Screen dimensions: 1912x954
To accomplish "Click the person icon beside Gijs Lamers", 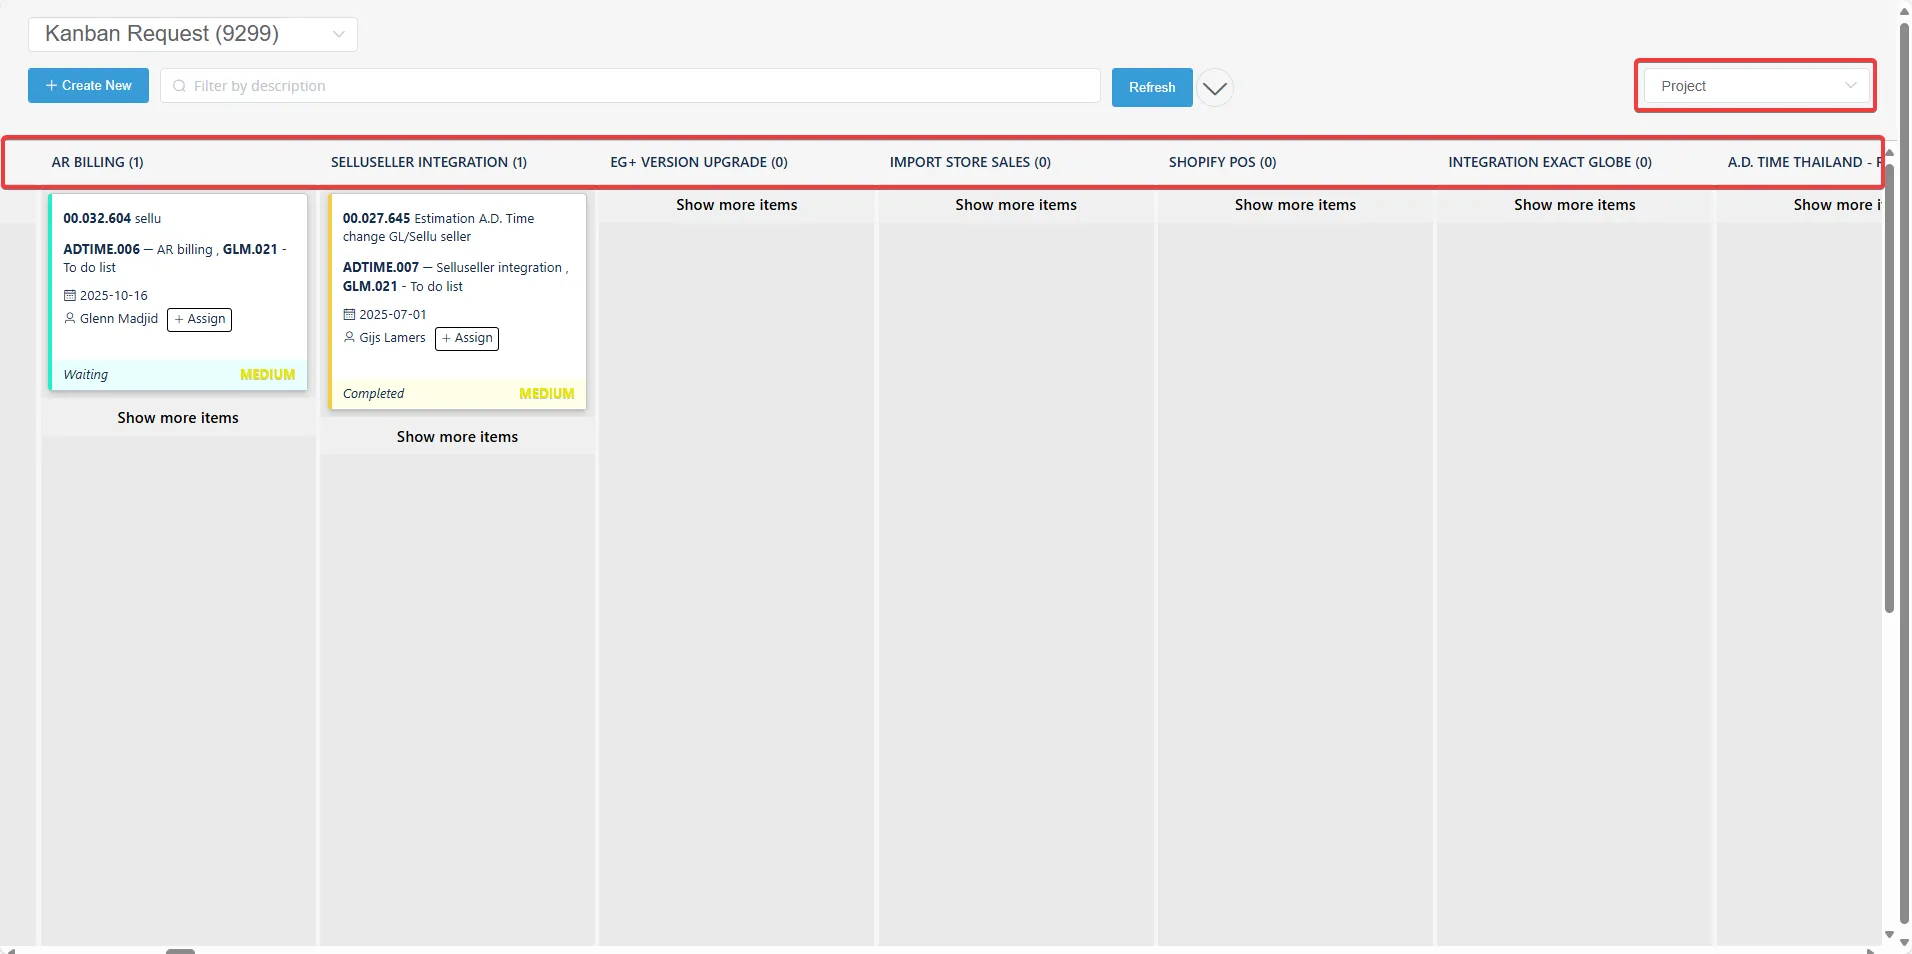I will point(349,338).
